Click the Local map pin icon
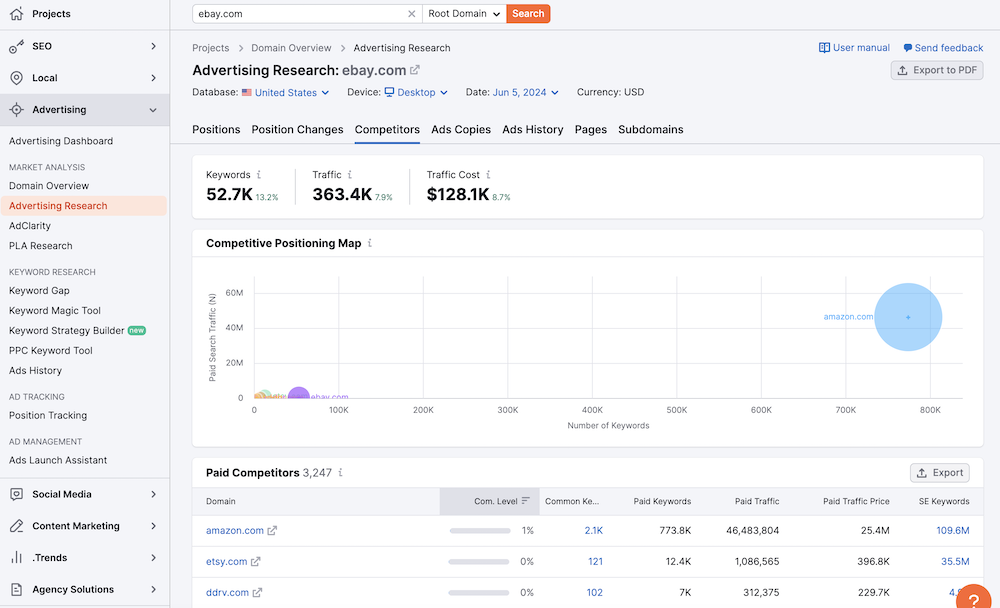1000x608 pixels. 17,78
